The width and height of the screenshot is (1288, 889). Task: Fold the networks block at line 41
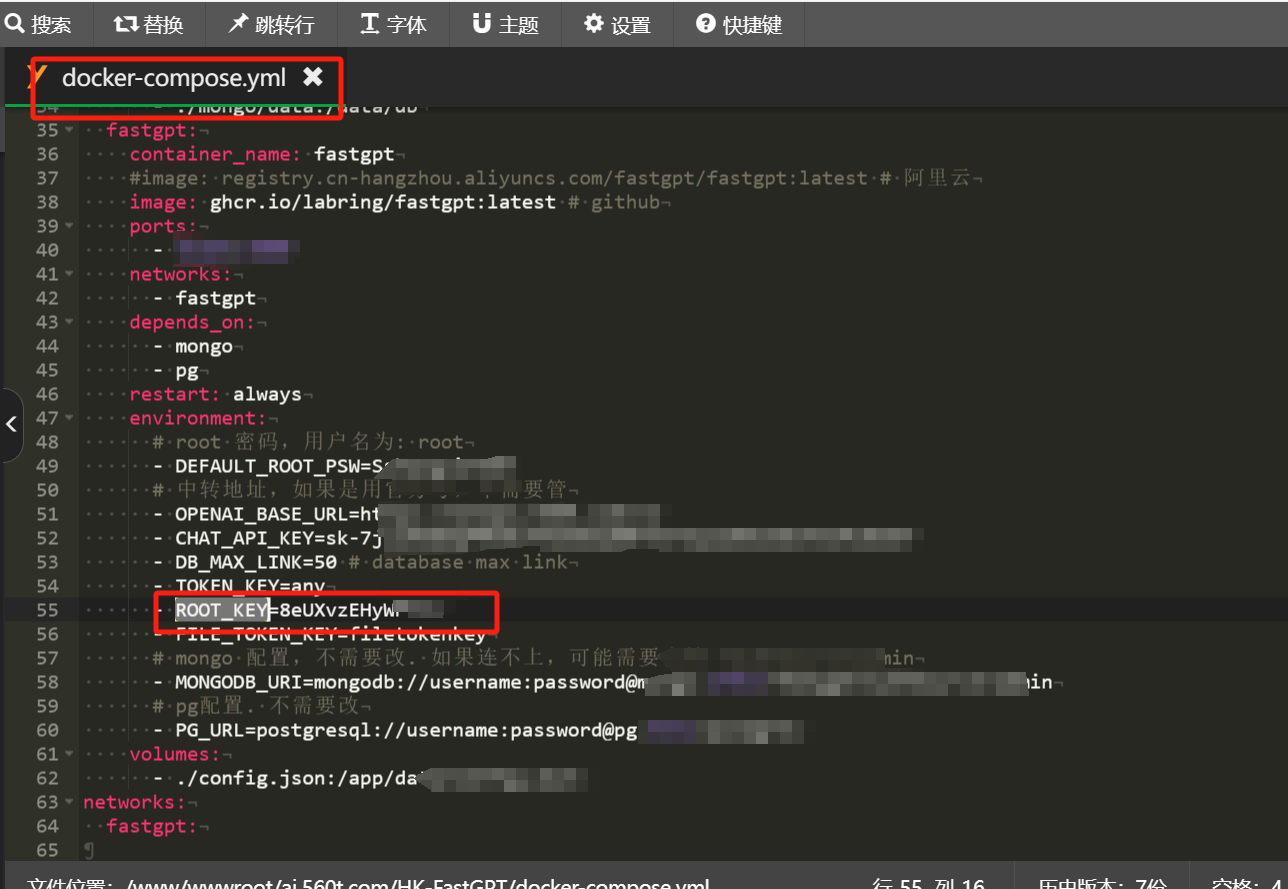pyautogui.click(x=68, y=274)
